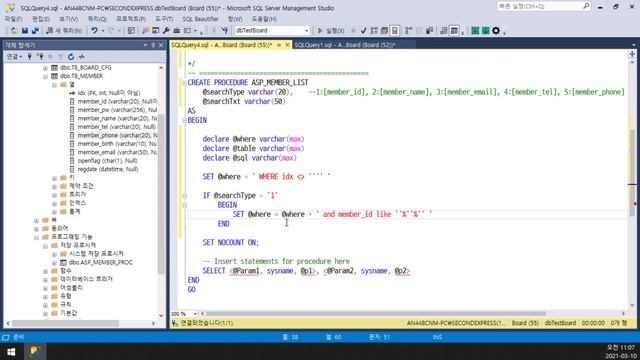Viewport: 640px width, 360px height.
Task: Toggle auto-hide pin on Object Explorer panel
Action: coord(153,45)
